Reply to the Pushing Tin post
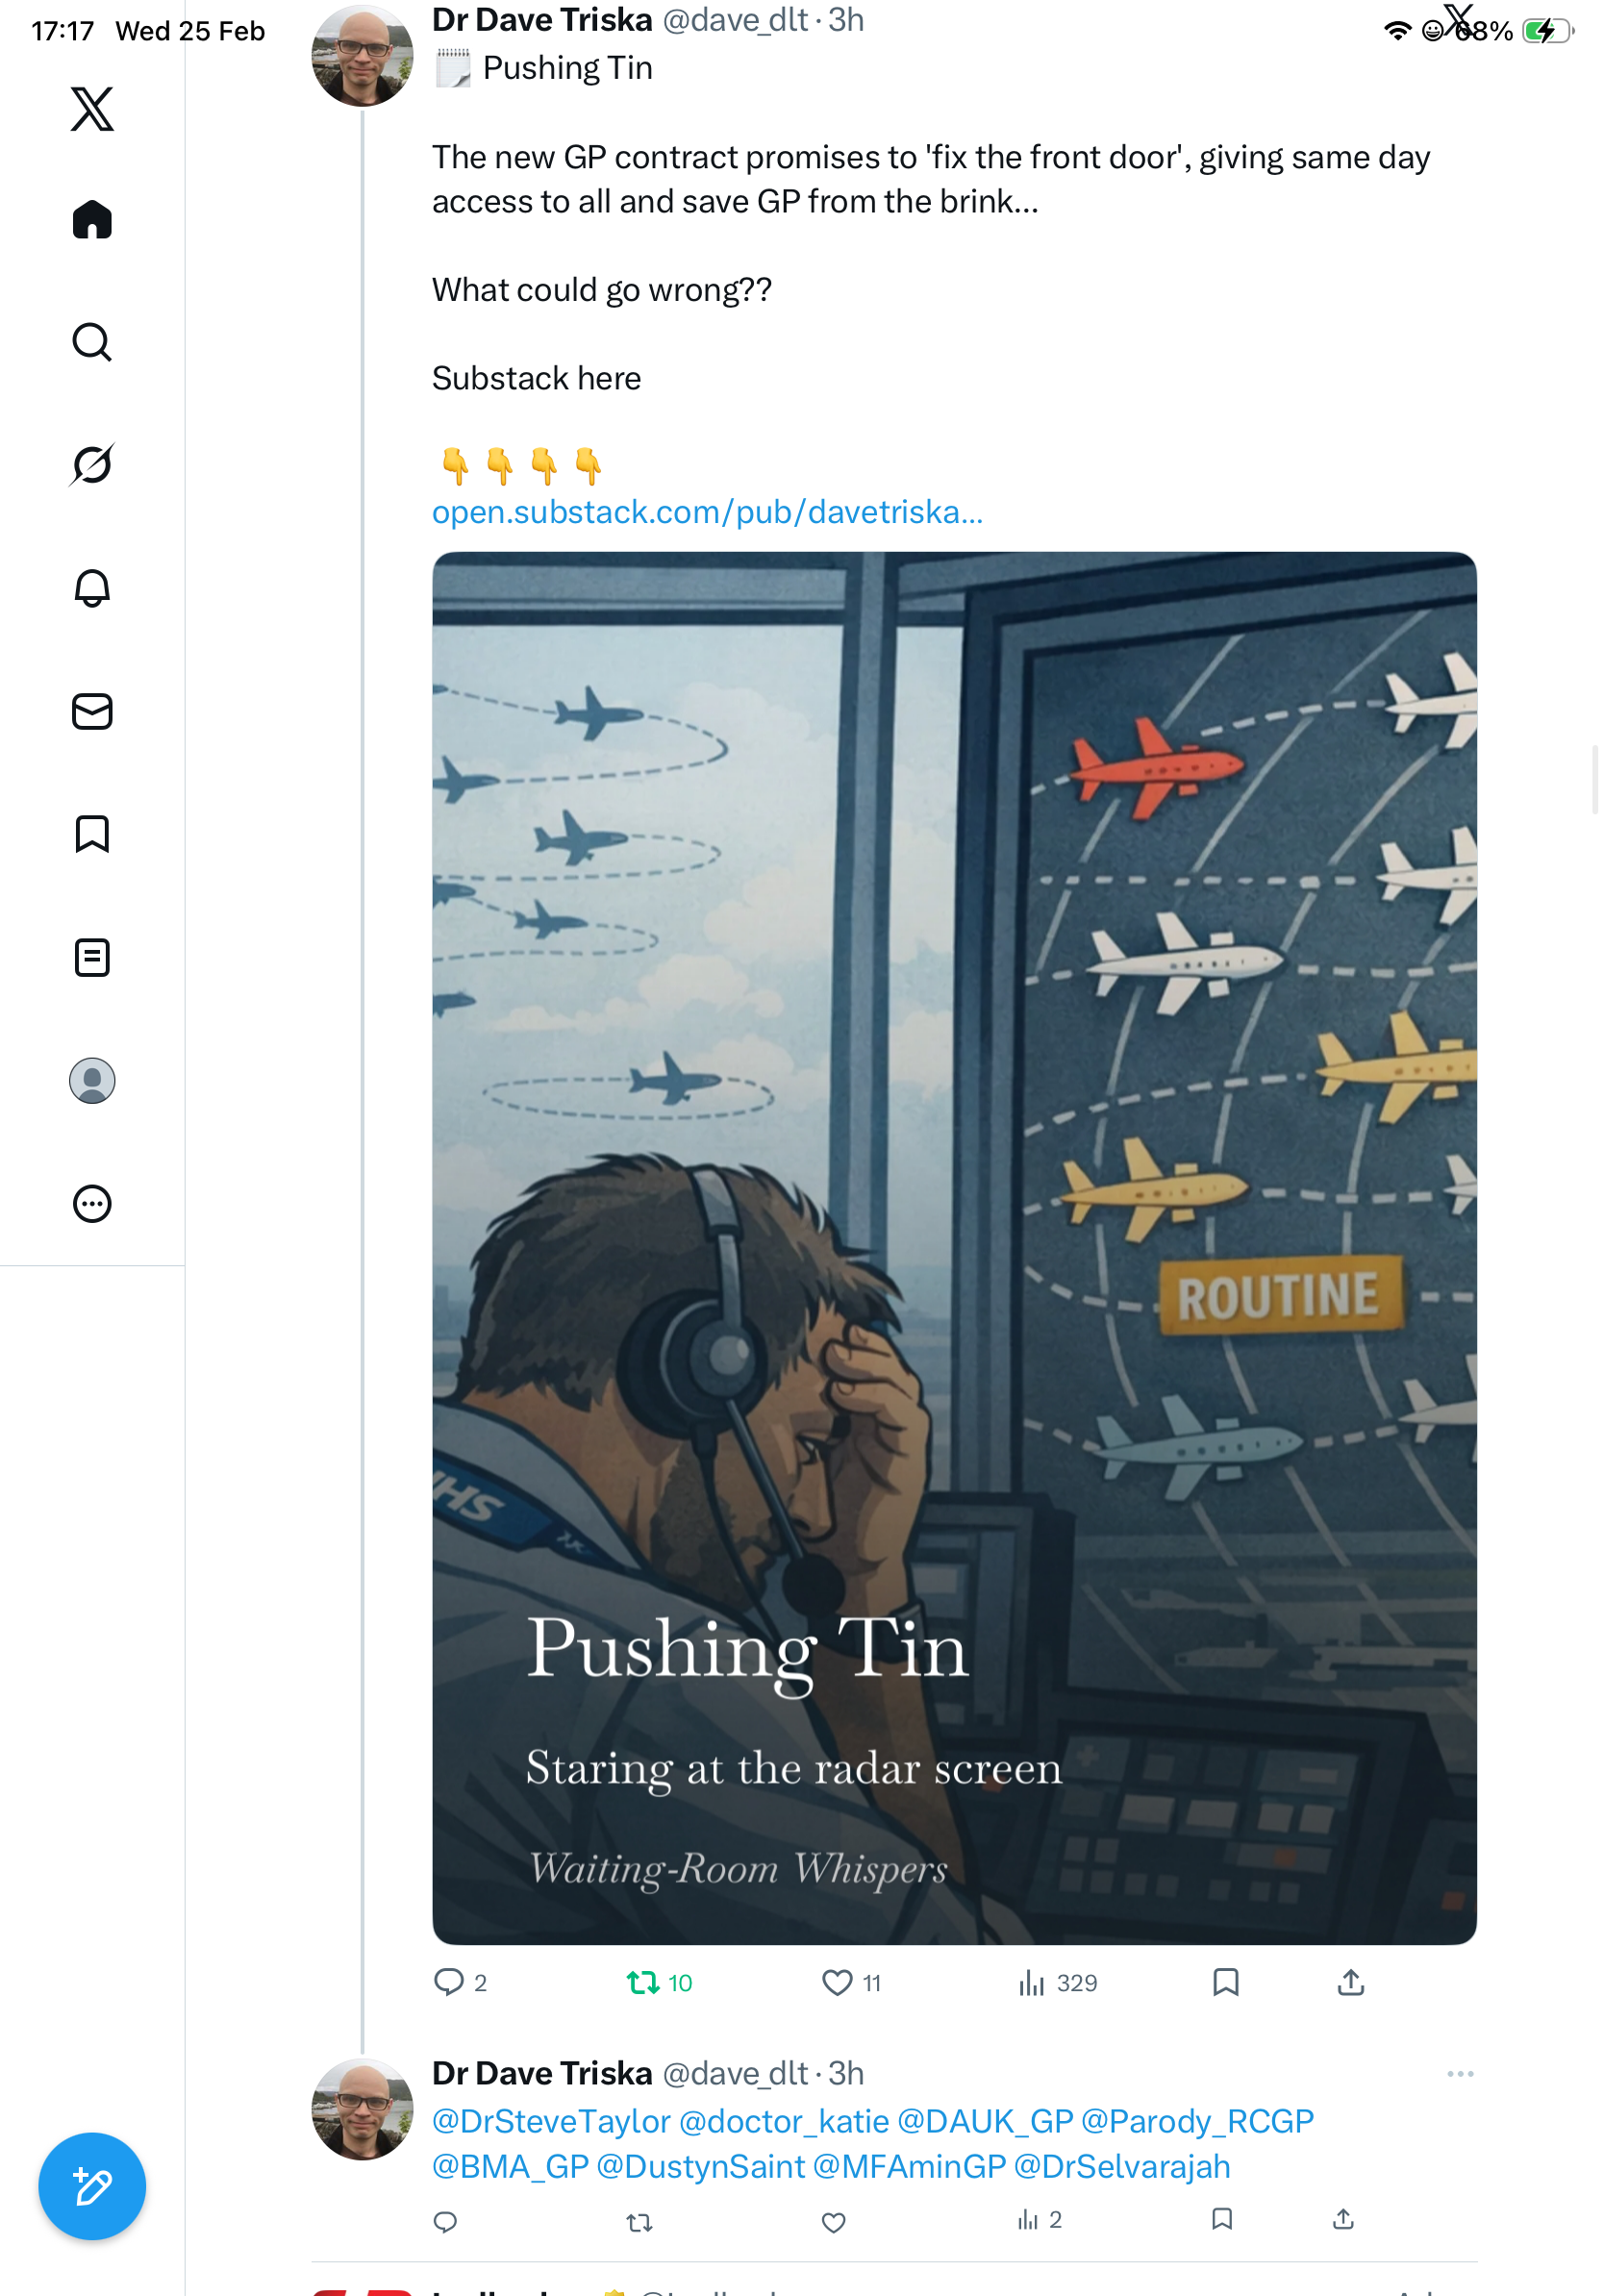1604x2296 pixels. [x=449, y=1982]
